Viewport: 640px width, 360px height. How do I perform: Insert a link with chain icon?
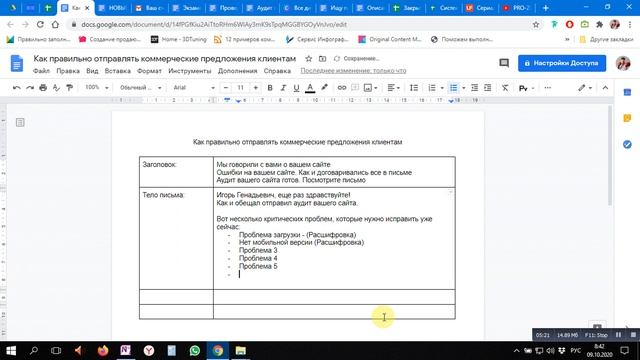click(342, 88)
